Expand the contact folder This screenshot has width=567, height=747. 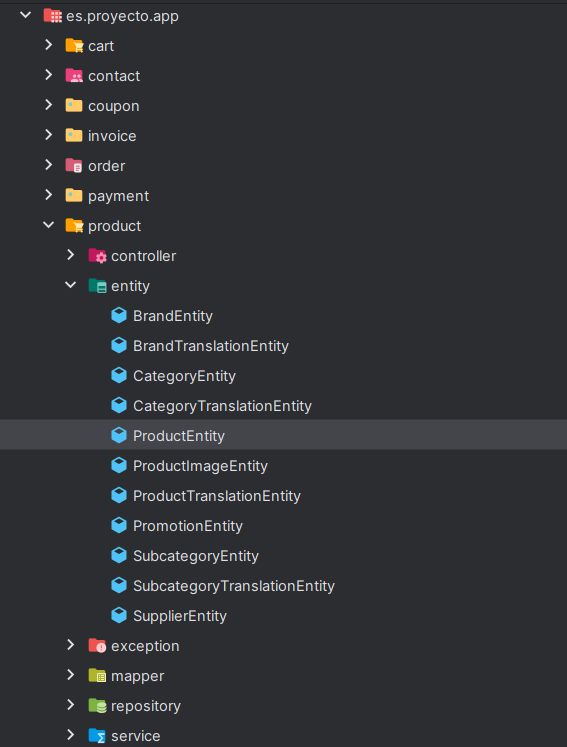pos(49,75)
